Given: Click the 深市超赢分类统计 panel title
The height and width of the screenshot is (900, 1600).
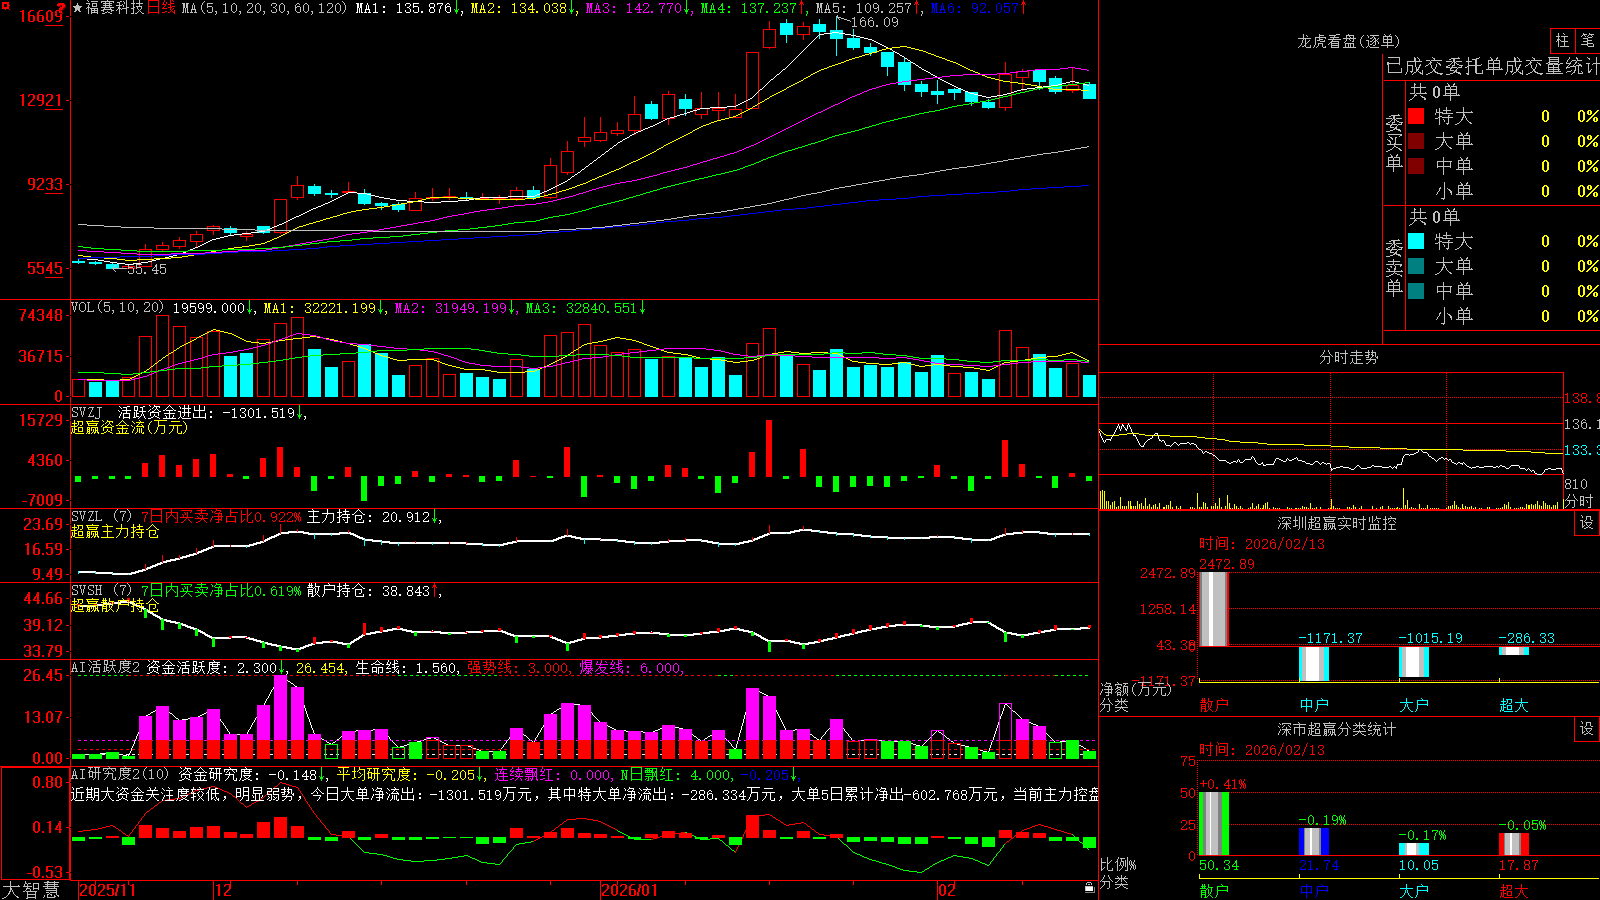Looking at the screenshot, I should pos(1336,729).
